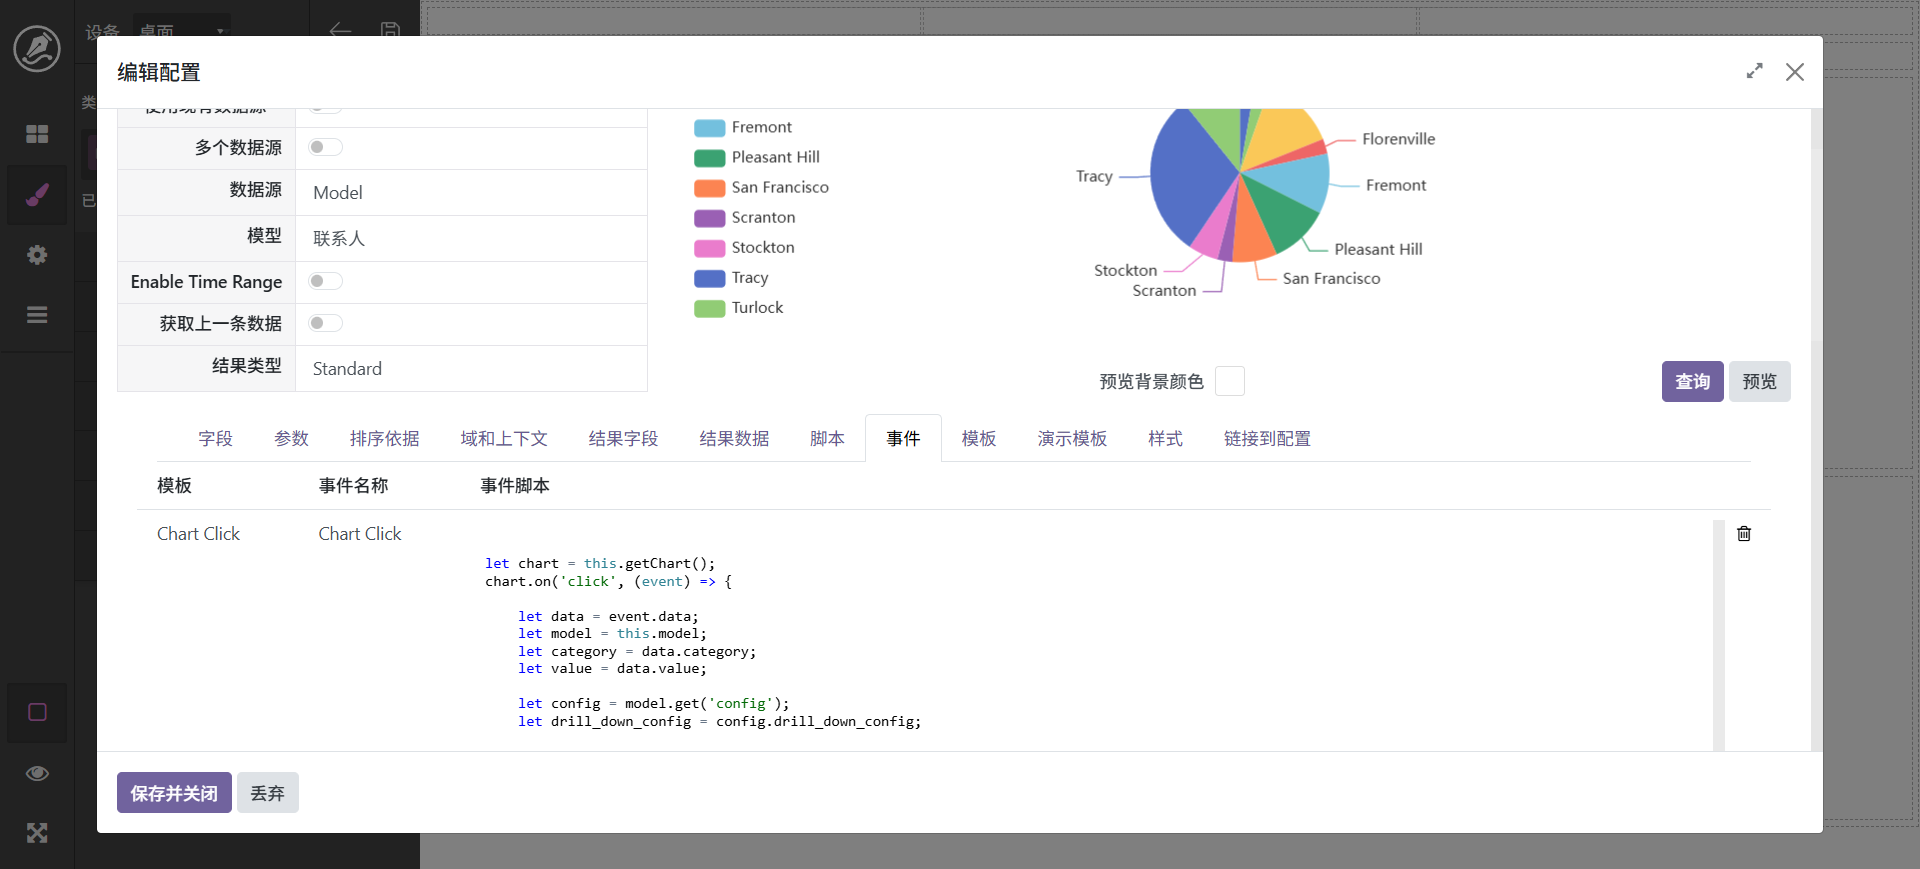Click the 保存并关闭 button

click(174, 793)
